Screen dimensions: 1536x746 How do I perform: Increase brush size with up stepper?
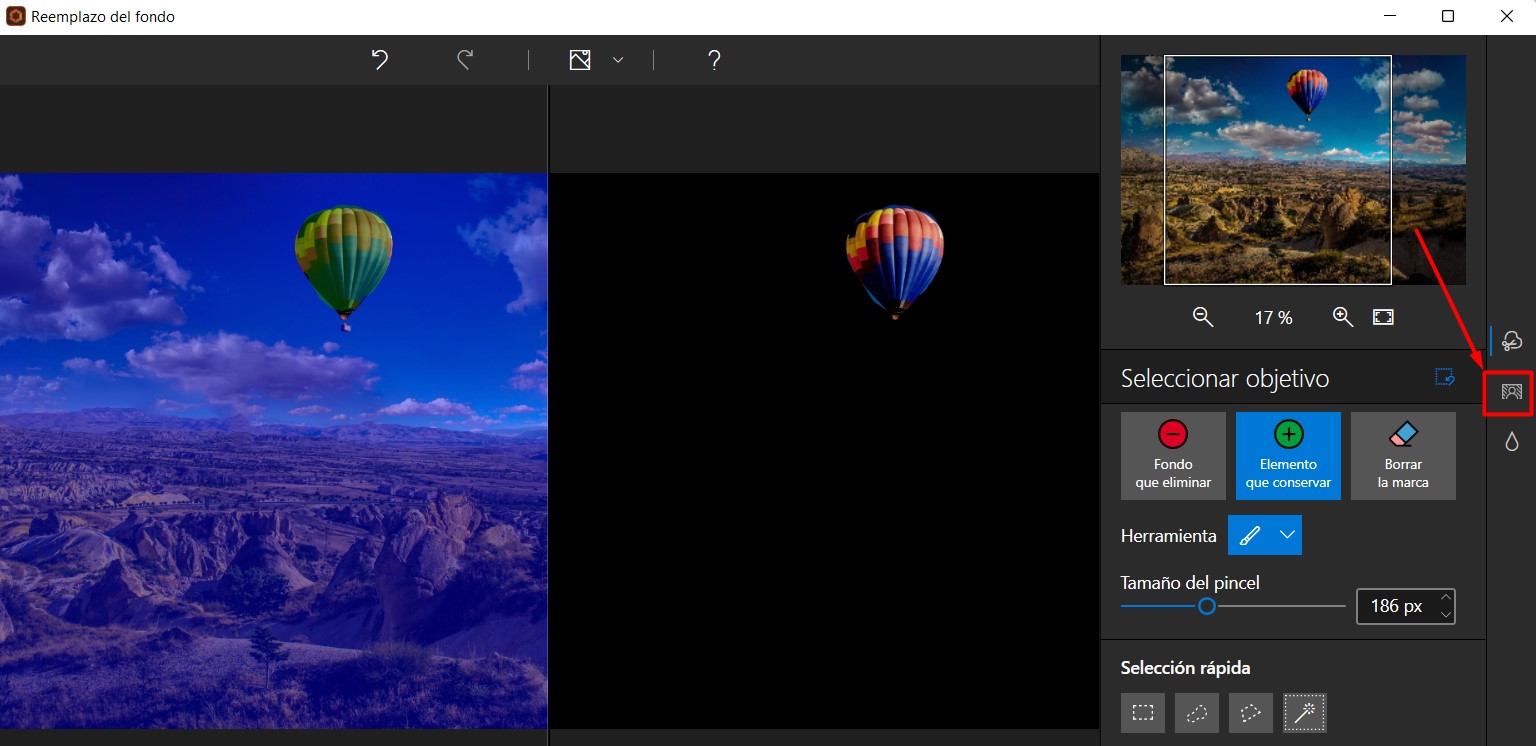pos(1445,598)
